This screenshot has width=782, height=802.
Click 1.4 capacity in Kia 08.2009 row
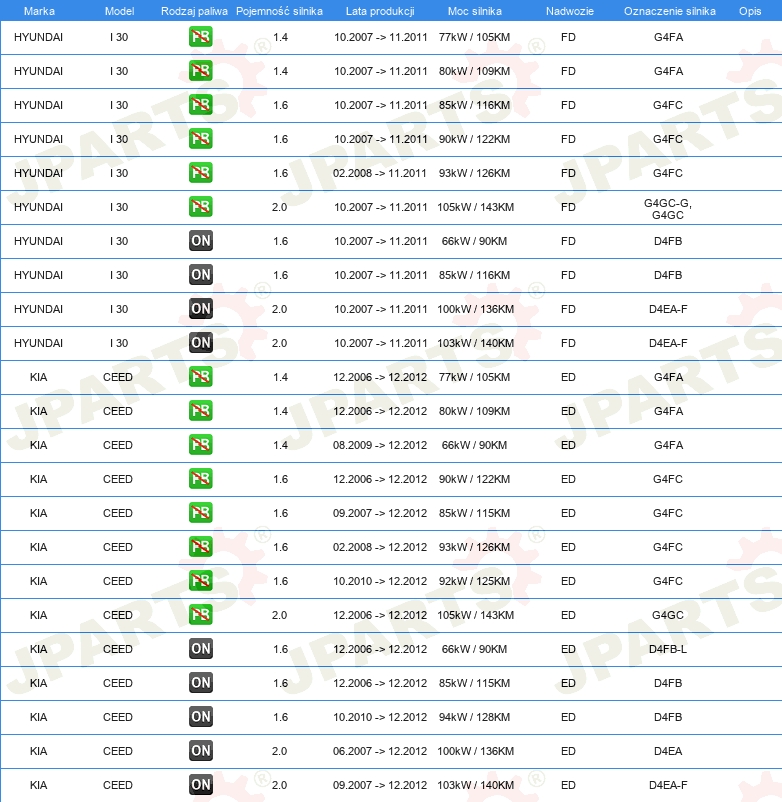(280, 445)
